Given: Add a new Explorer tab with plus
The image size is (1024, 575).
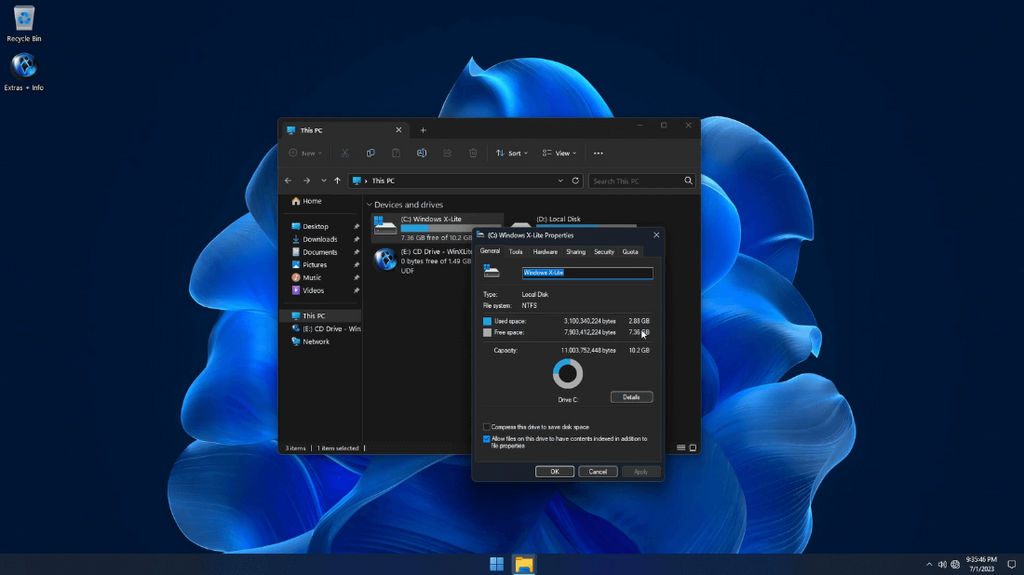Looking at the screenshot, I should (x=423, y=130).
